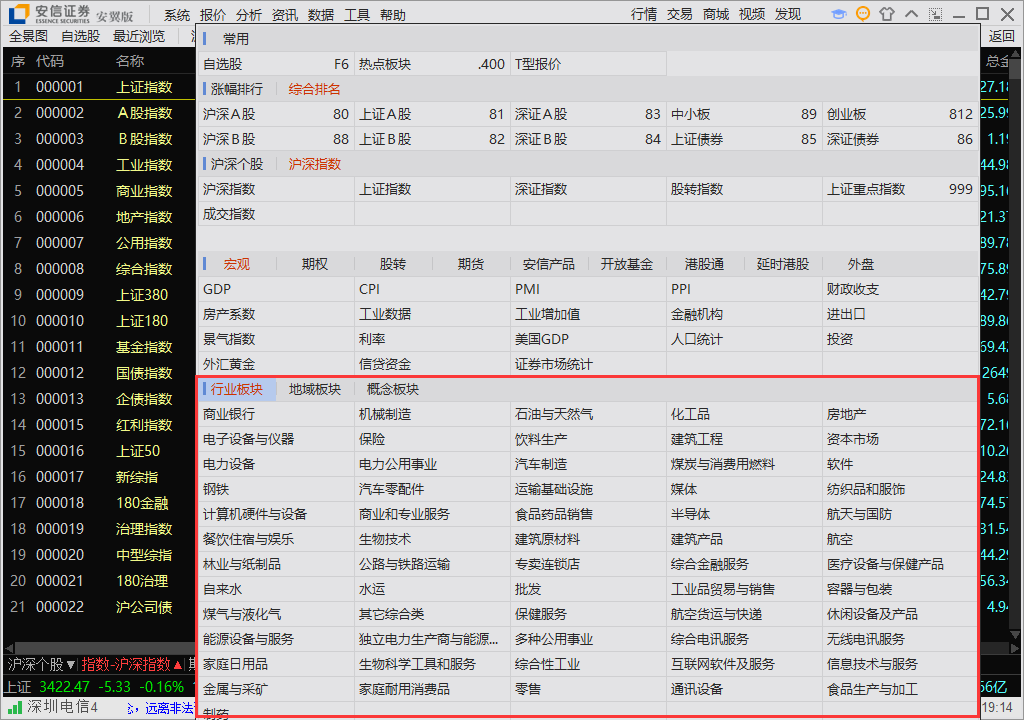Select the 000009 上证380 row
The height and width of the screenshot is (720, 1024).
[x=99, y=295]
